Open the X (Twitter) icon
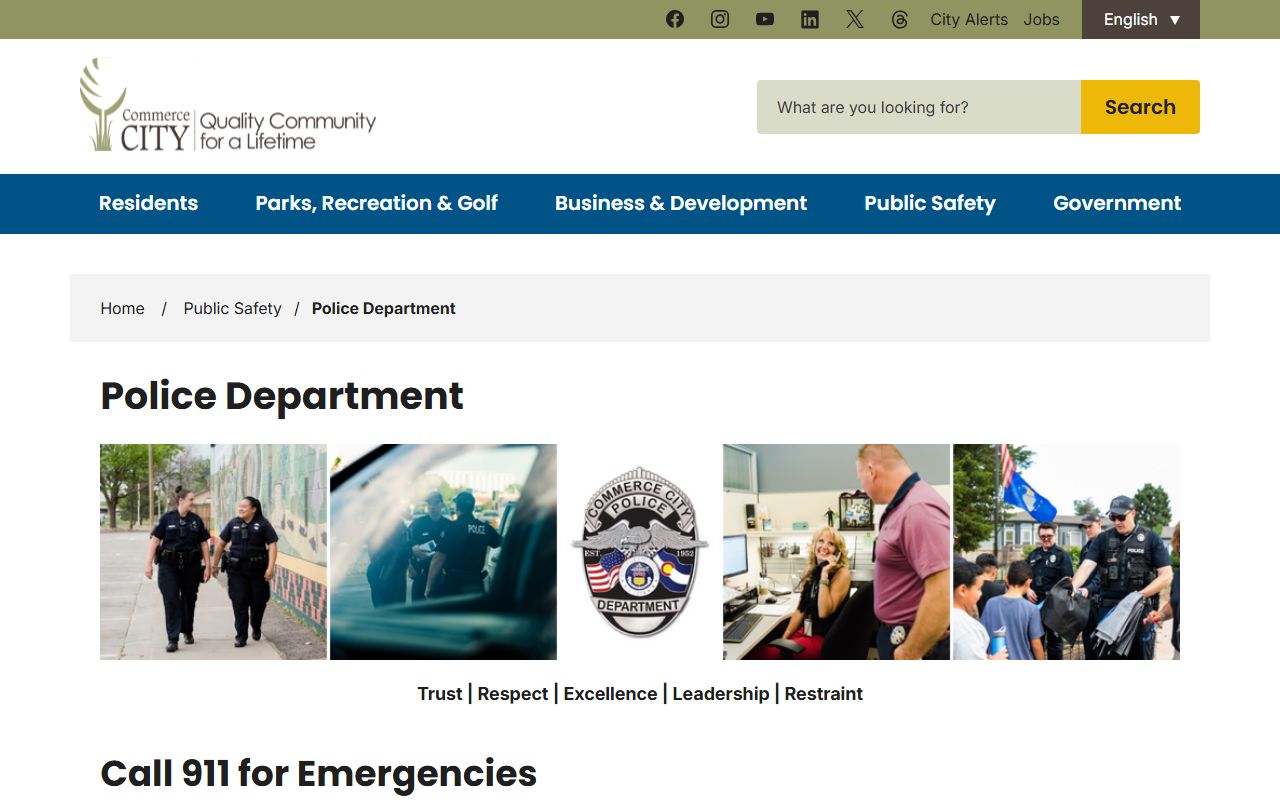 coord(855,19)
